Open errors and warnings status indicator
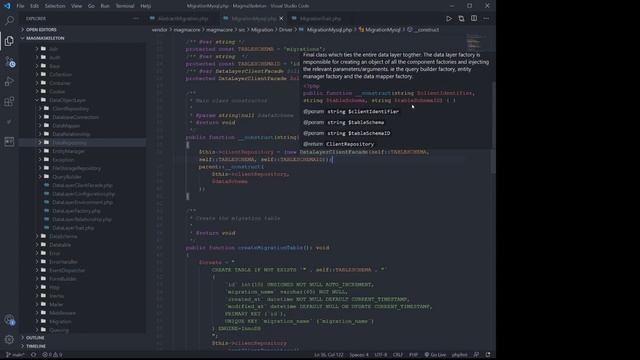 [52, 355]
